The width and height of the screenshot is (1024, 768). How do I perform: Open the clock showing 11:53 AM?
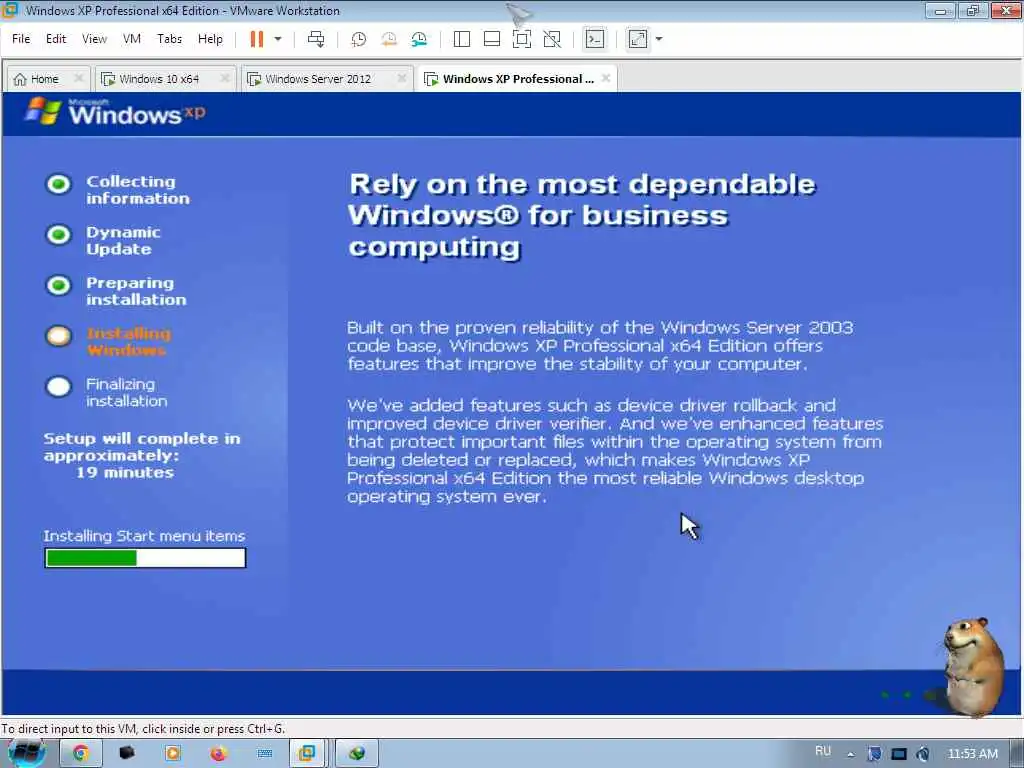[x=972, y=754]
